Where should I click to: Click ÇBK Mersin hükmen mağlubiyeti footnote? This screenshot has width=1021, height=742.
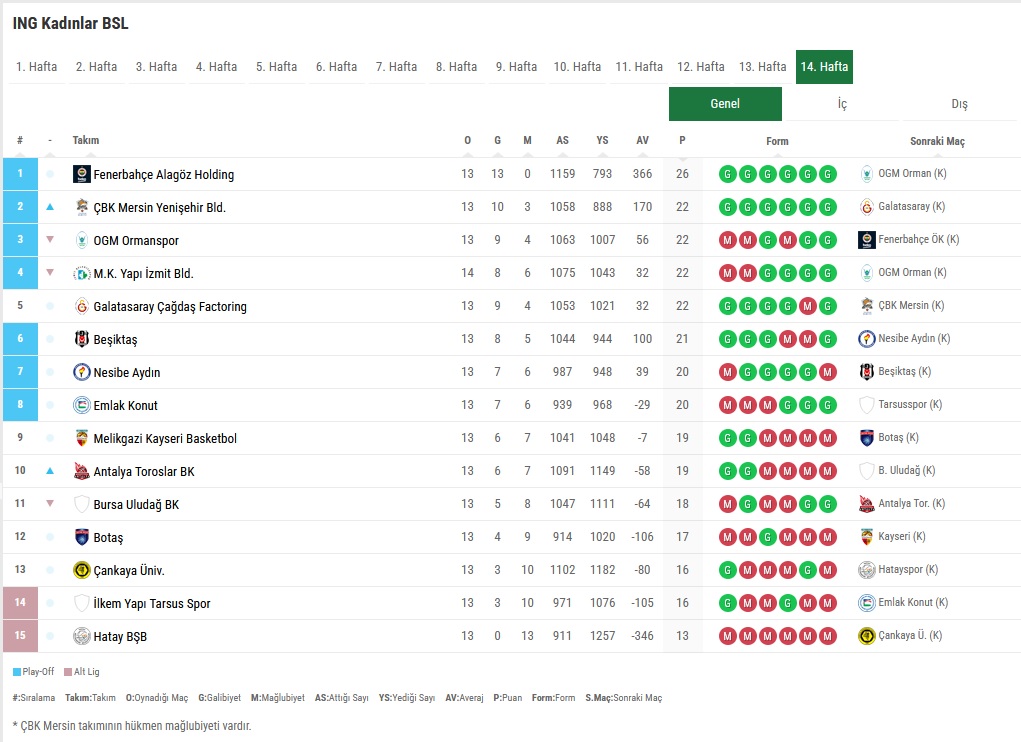pyautogui.click(x=132, y=726)
